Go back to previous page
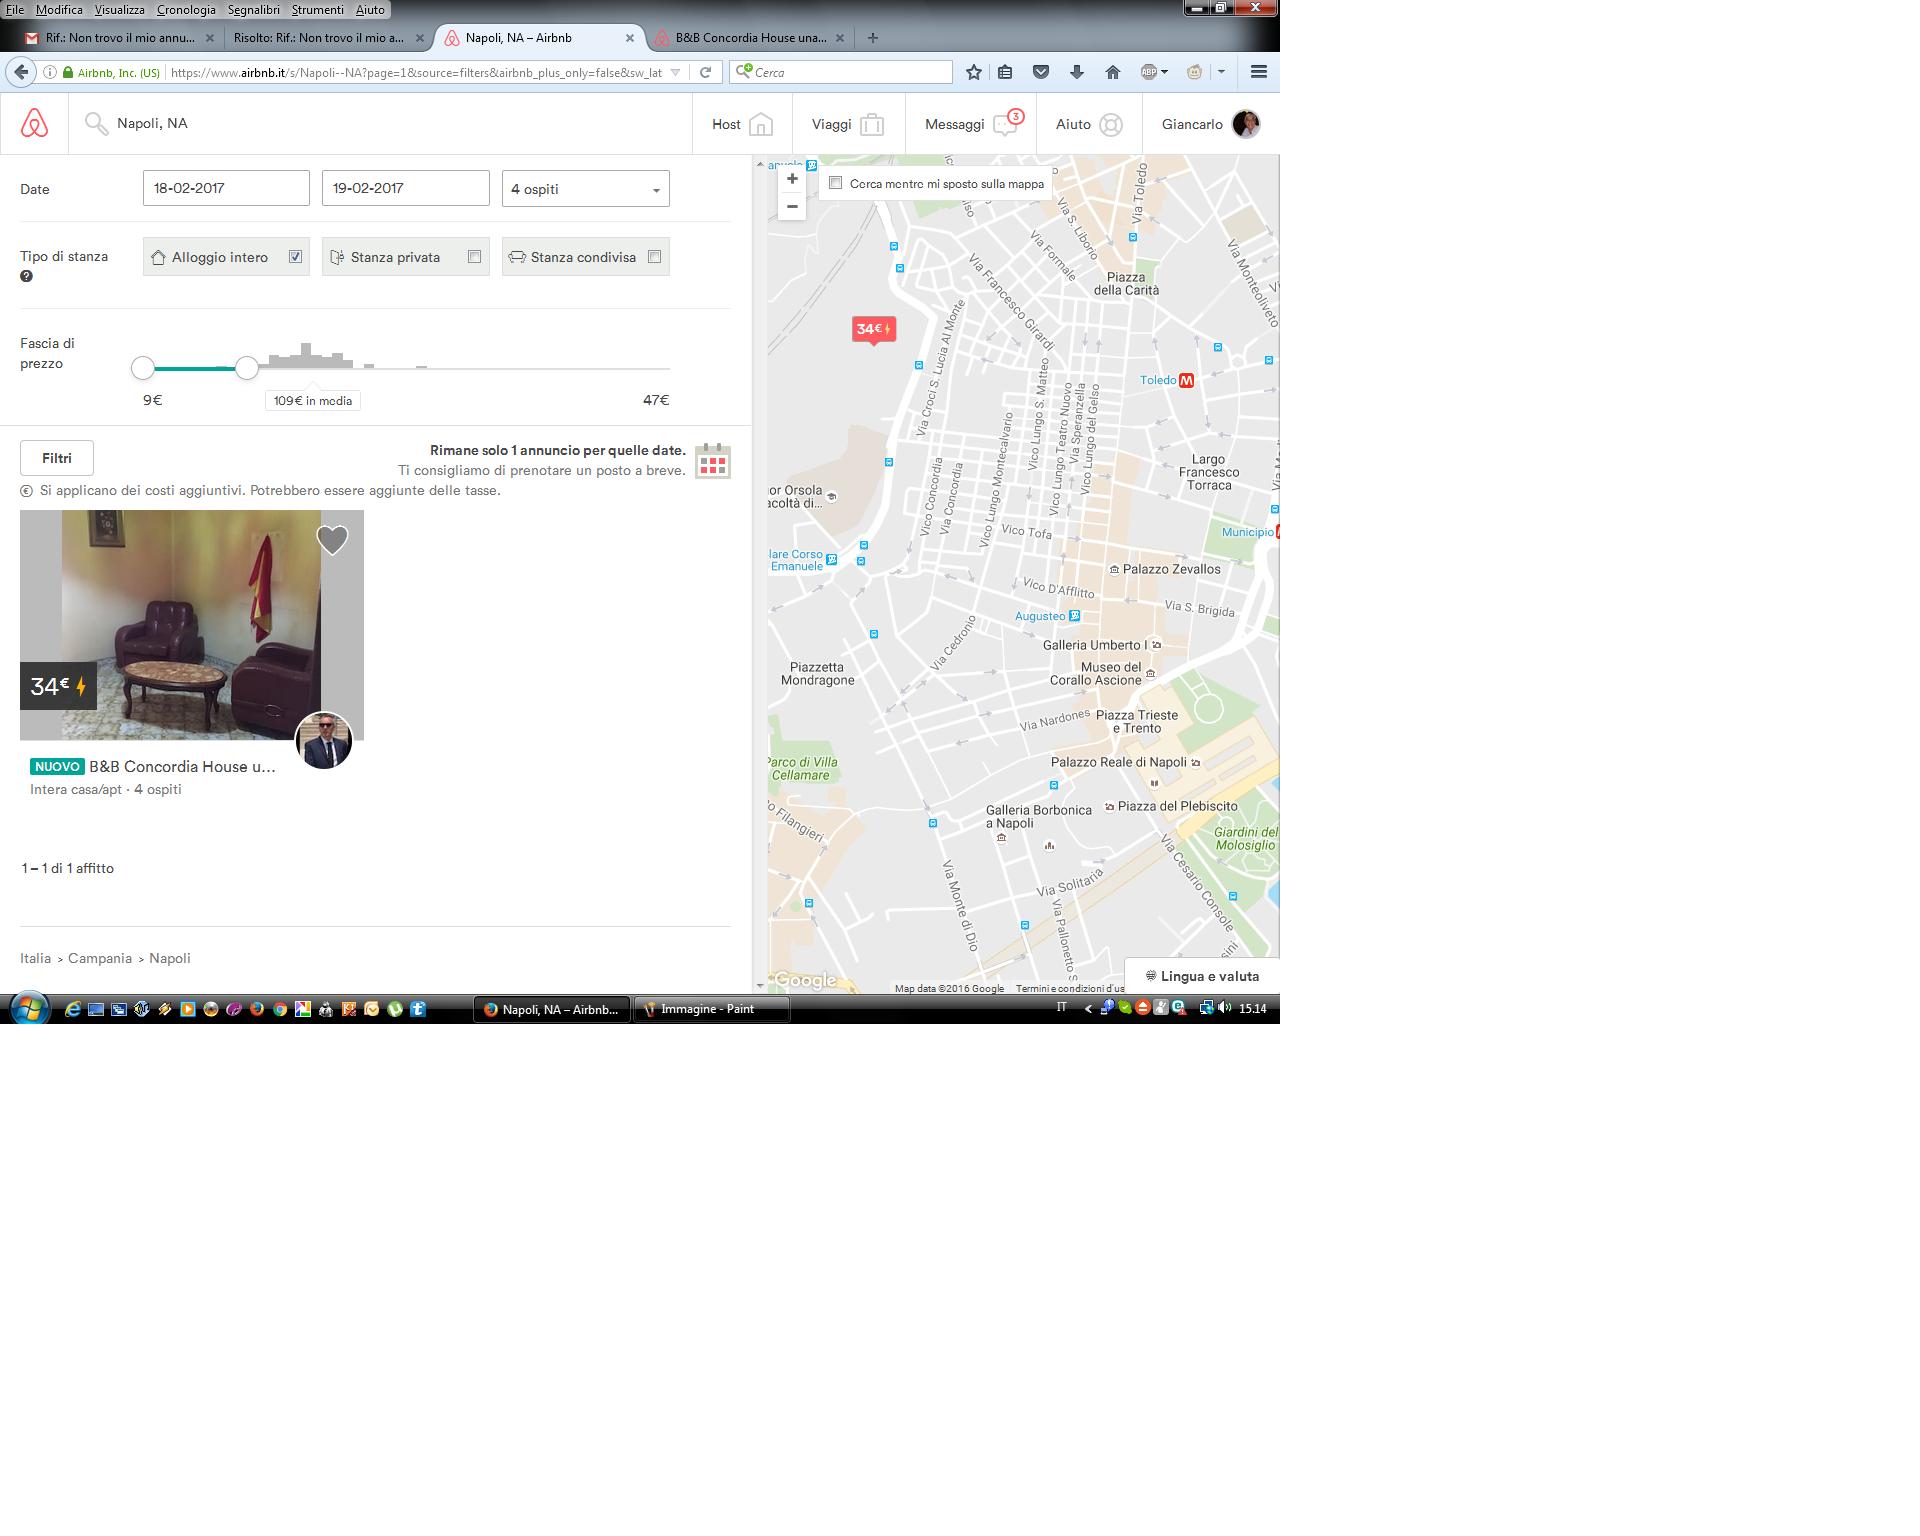This screenshot has height=1536, width=1920. (x=21, y=72)
